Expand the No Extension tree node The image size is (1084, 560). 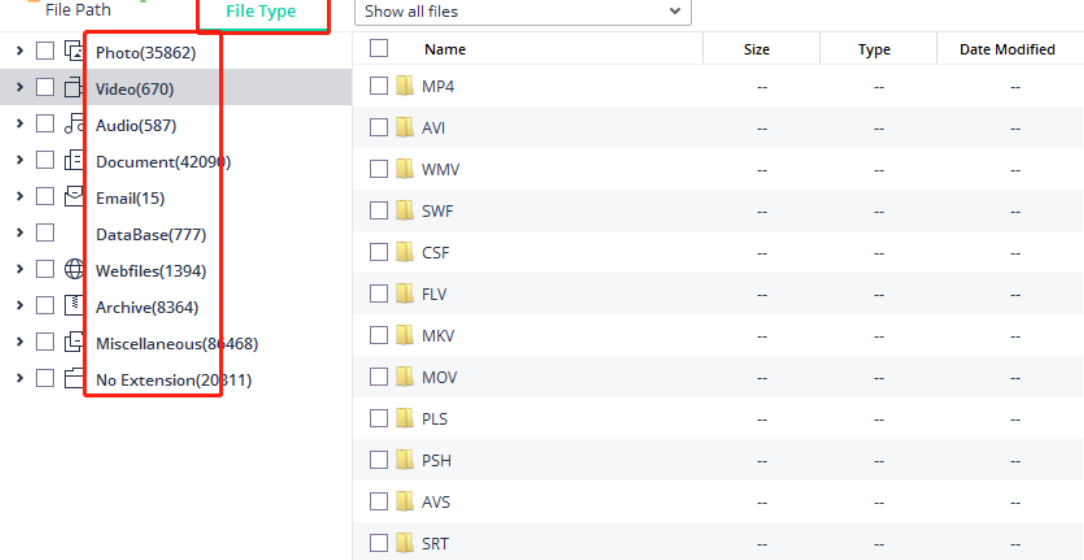click(x=19, y=379)
